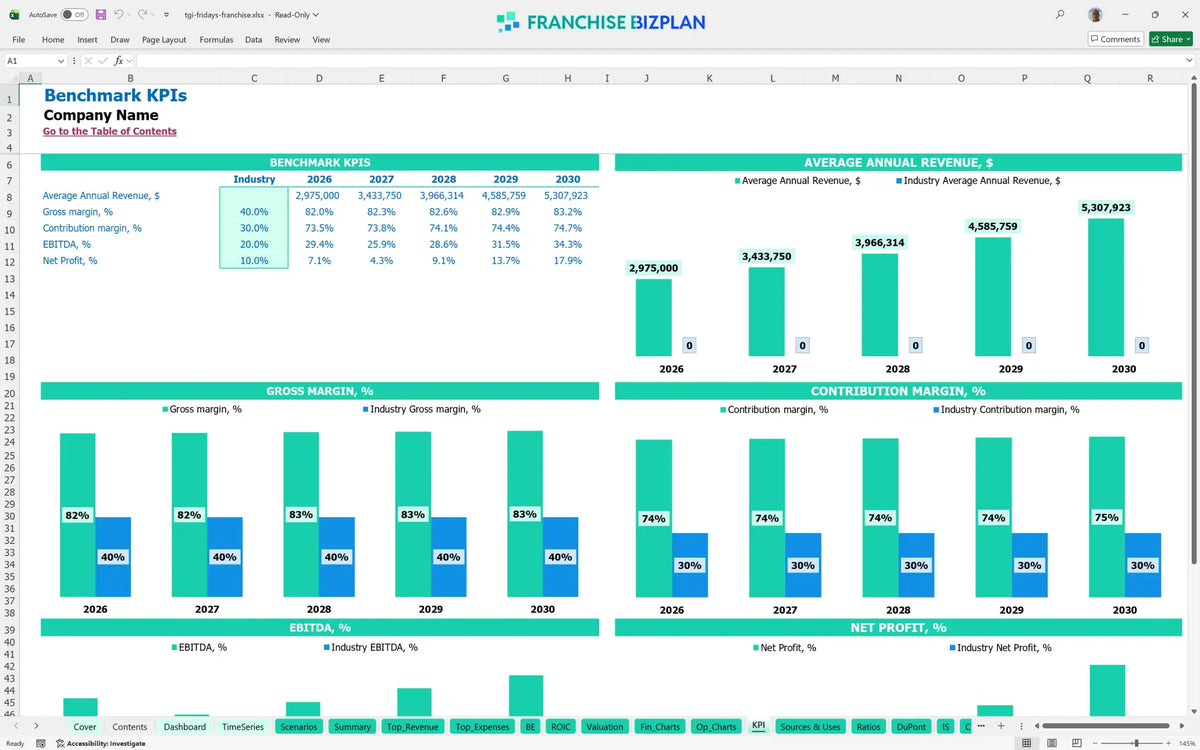Image resolution: width=1200 pixels, height=750 pixels.
Task: Open the File menu
Action: tap(18, 40)
